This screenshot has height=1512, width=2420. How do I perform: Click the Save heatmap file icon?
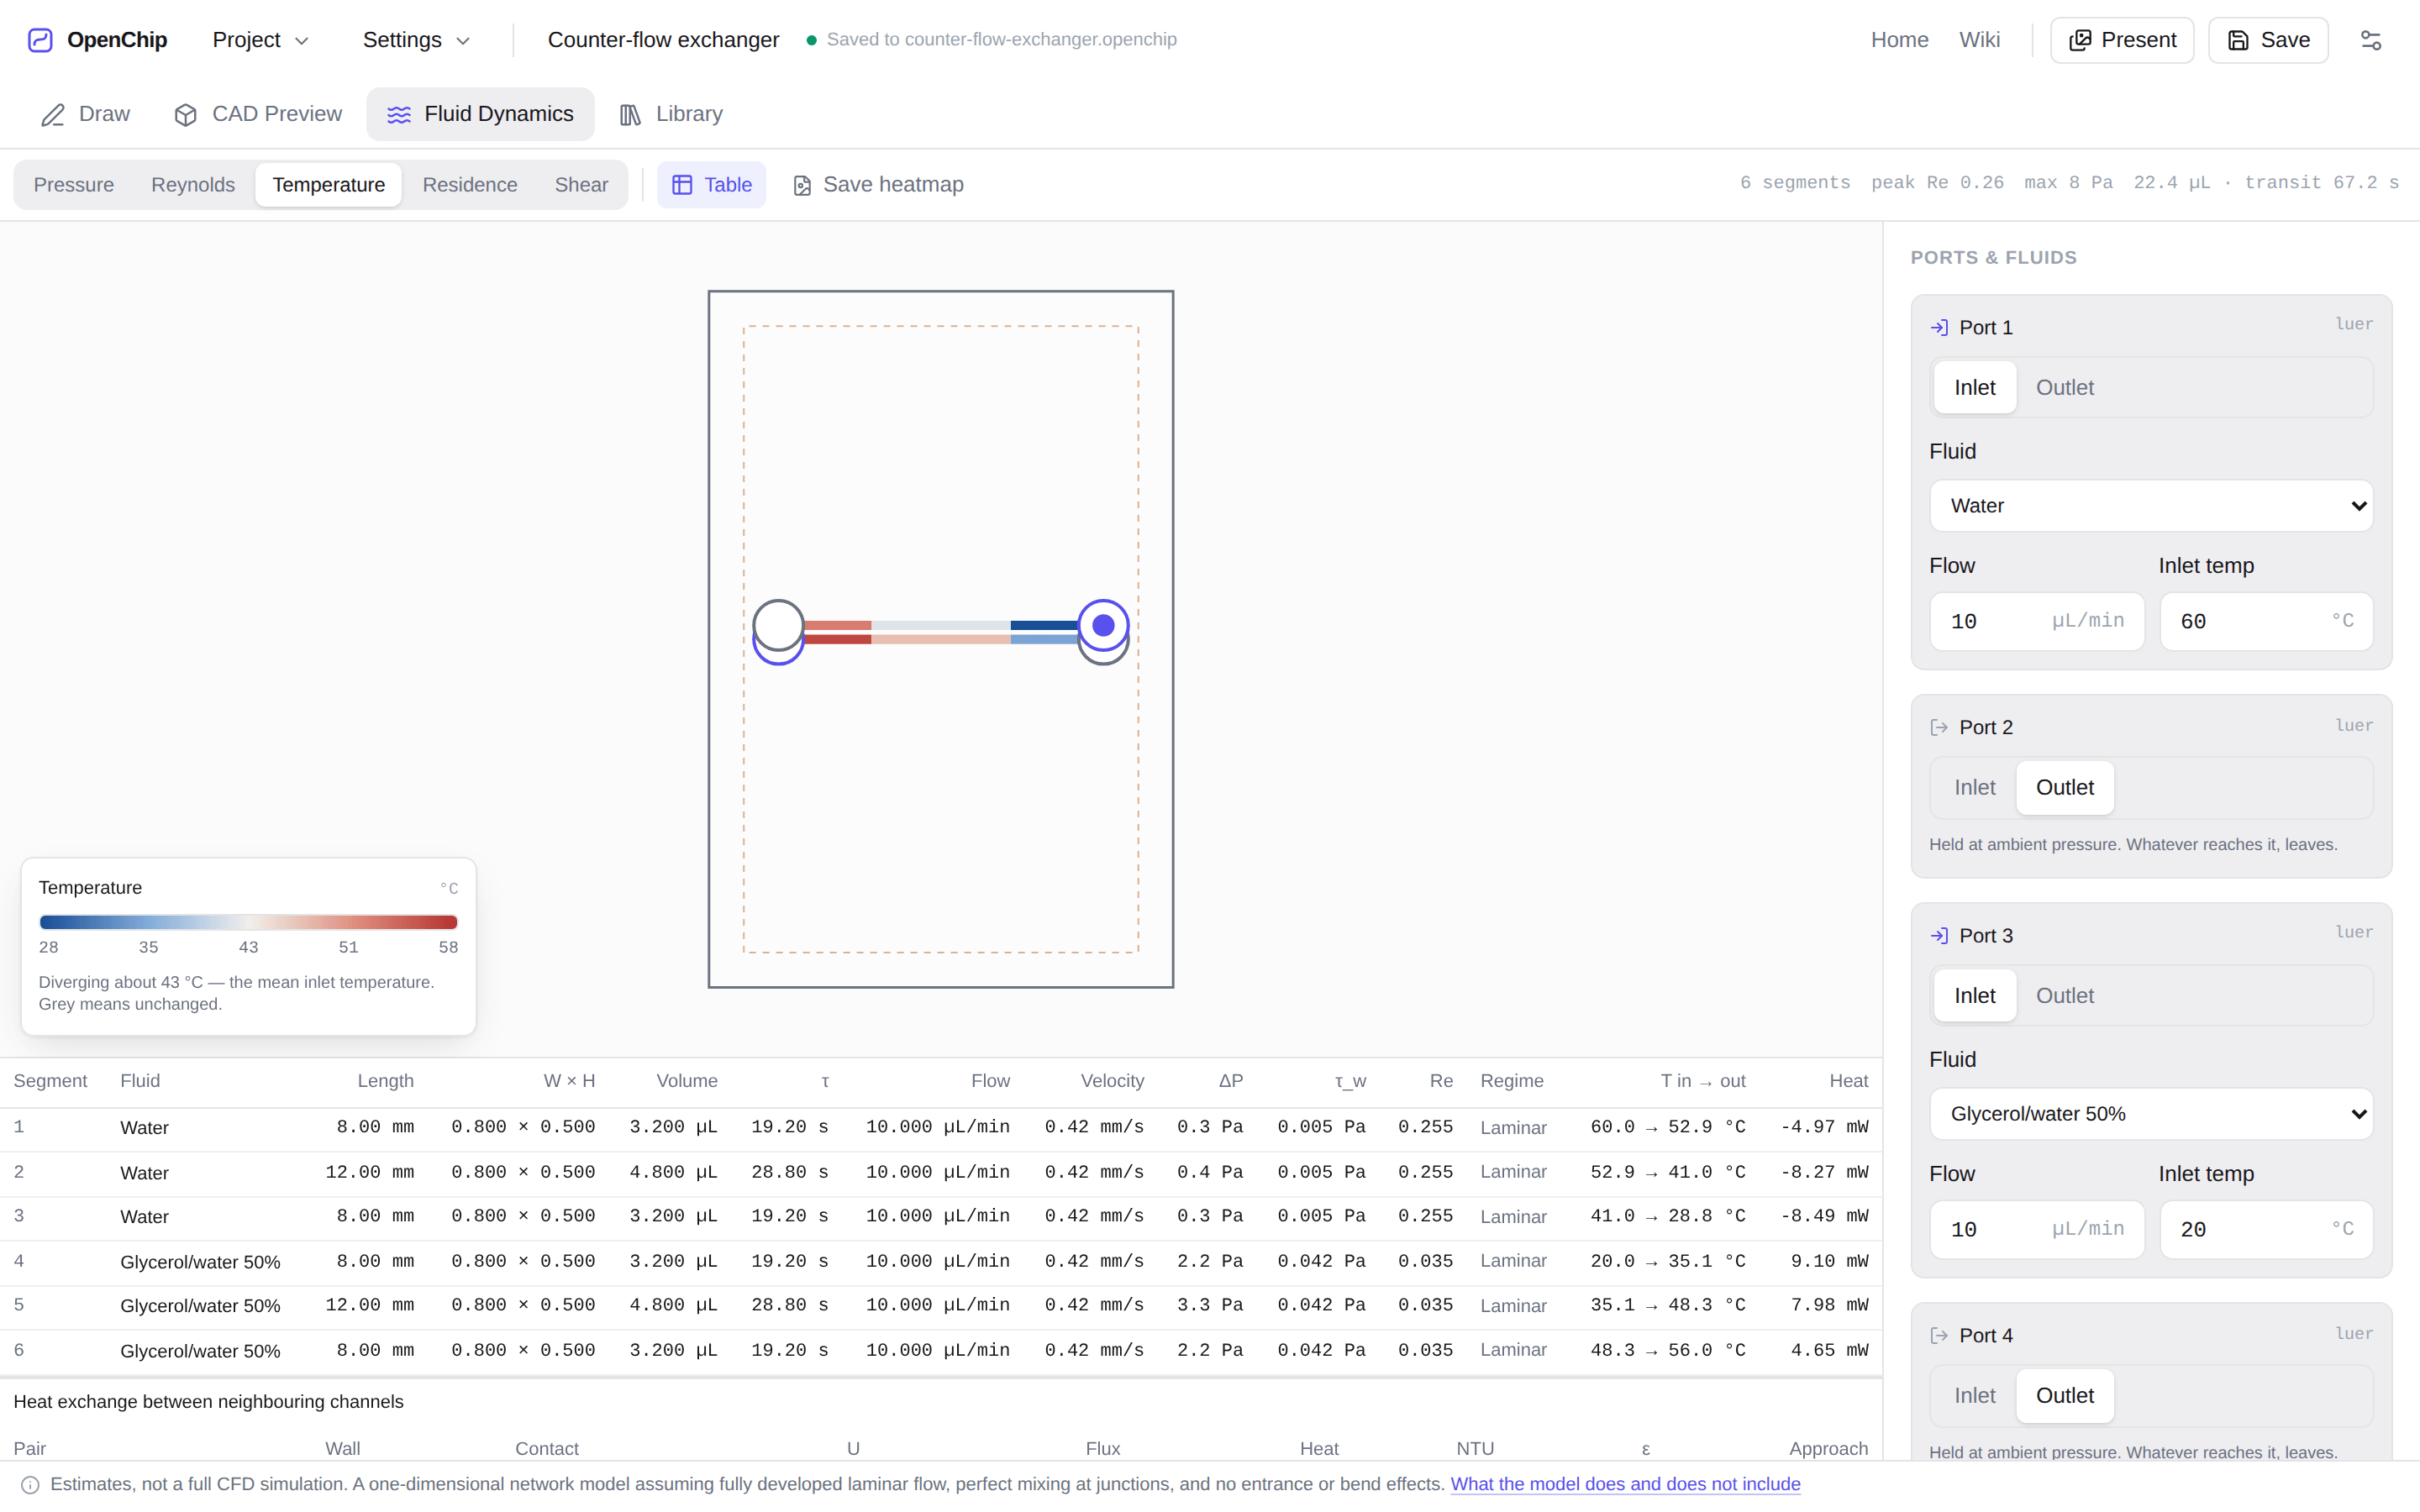point(802,186)
